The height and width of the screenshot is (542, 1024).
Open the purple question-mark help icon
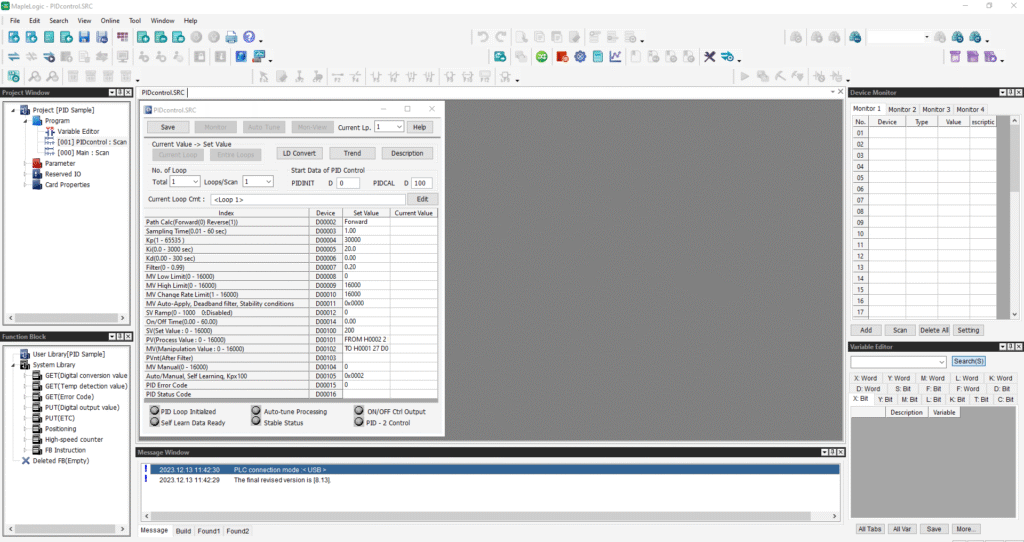coord(249,37)
